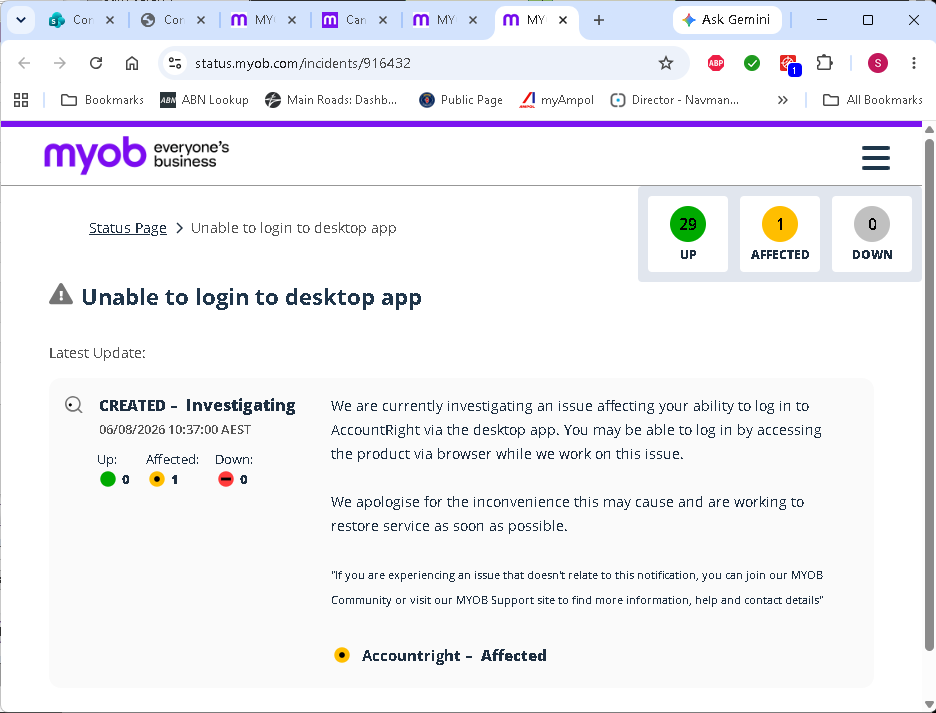Image resolution: width=936 pixels, height=713 pixels.
Task: Close the first SharePoint tab
Action: [x=110, y=20]
